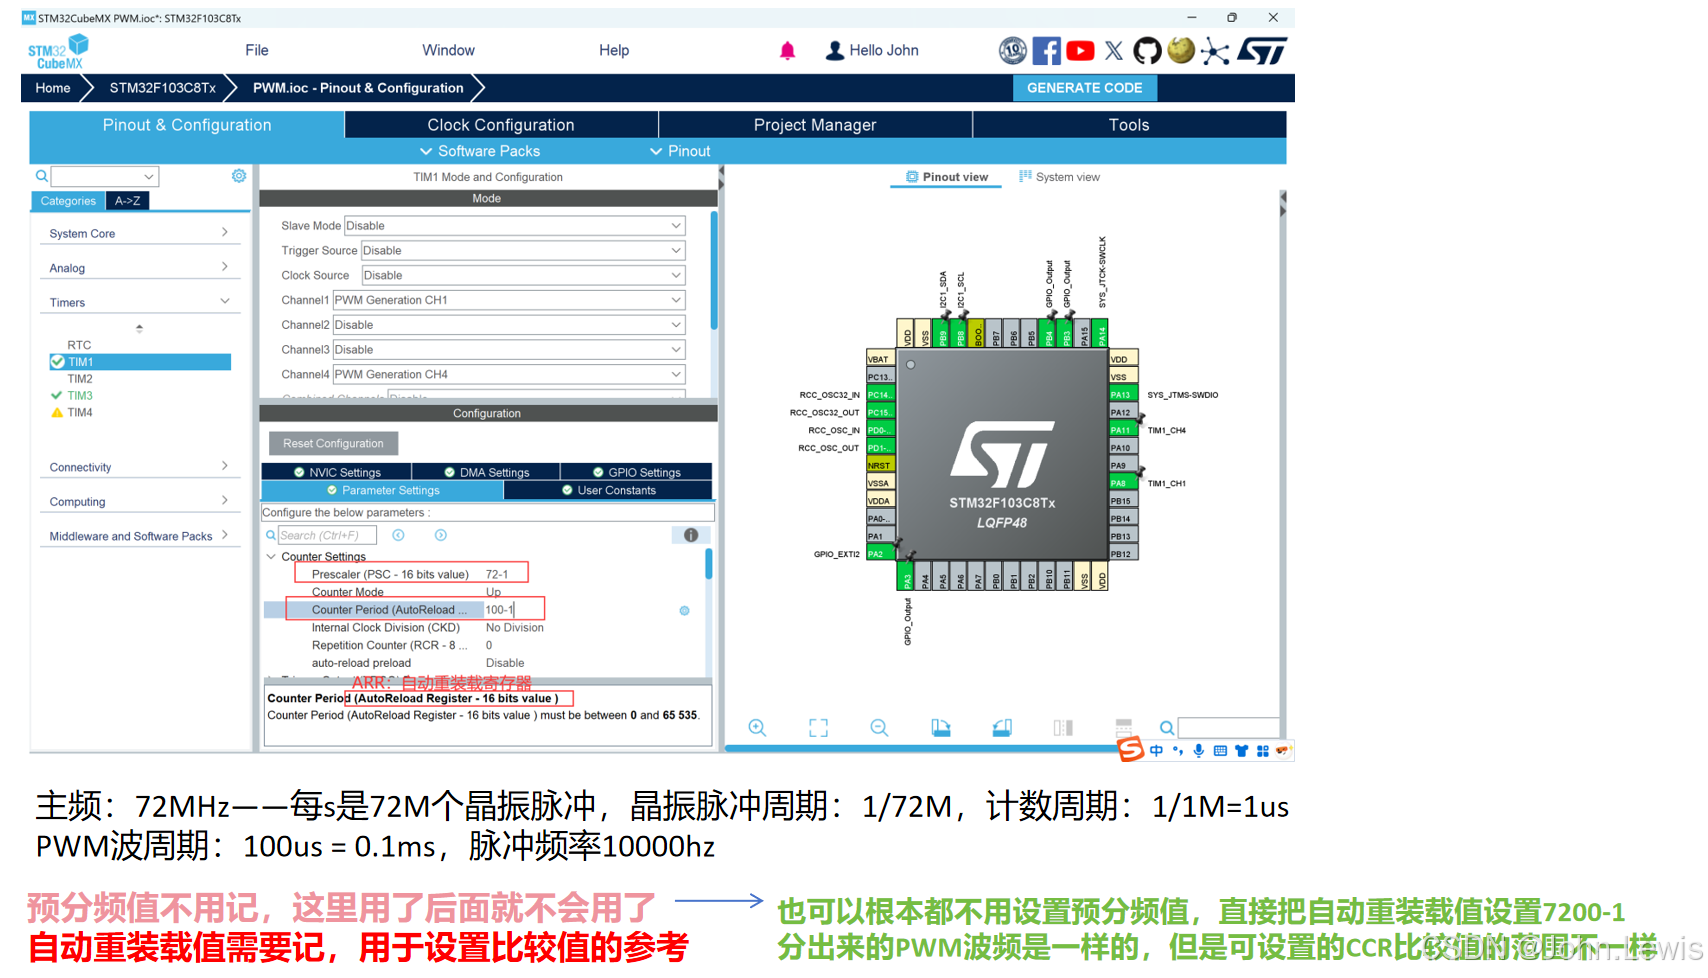Open the Sogou soft keyboard icon
The width and height of the screenshot is (1708, 978).
tap(1220, 751)
